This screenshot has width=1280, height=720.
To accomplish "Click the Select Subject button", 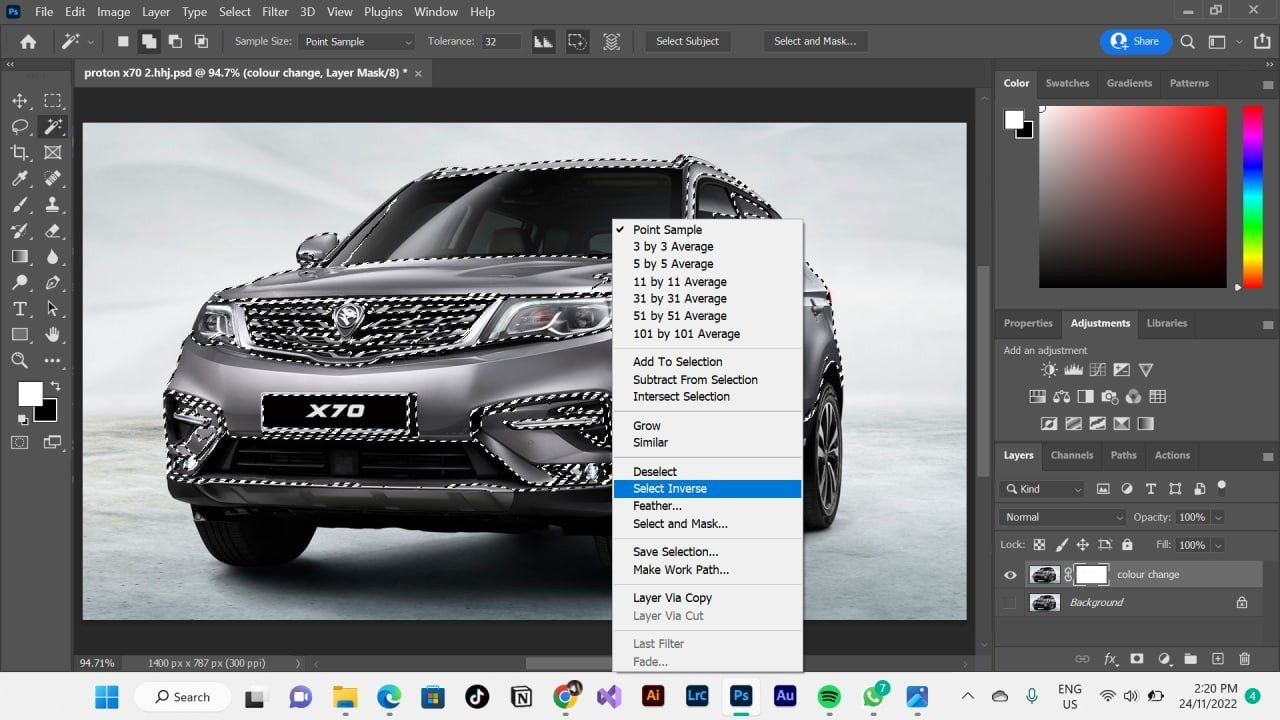I will (x=687, y=41).
